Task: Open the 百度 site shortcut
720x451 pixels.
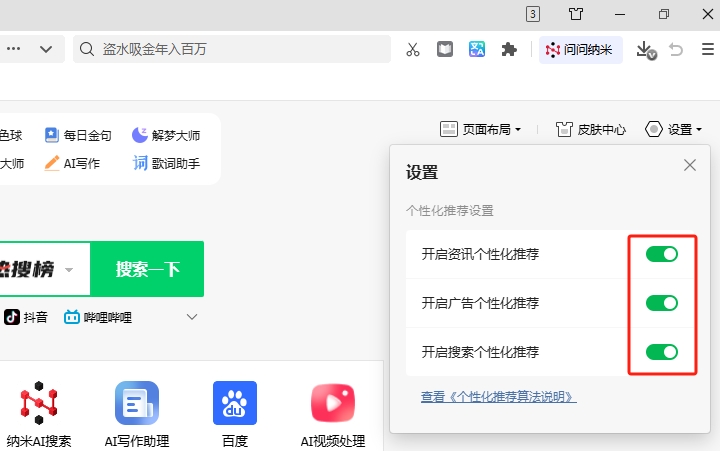Action: pyautogui.click(x=235, y=403)
